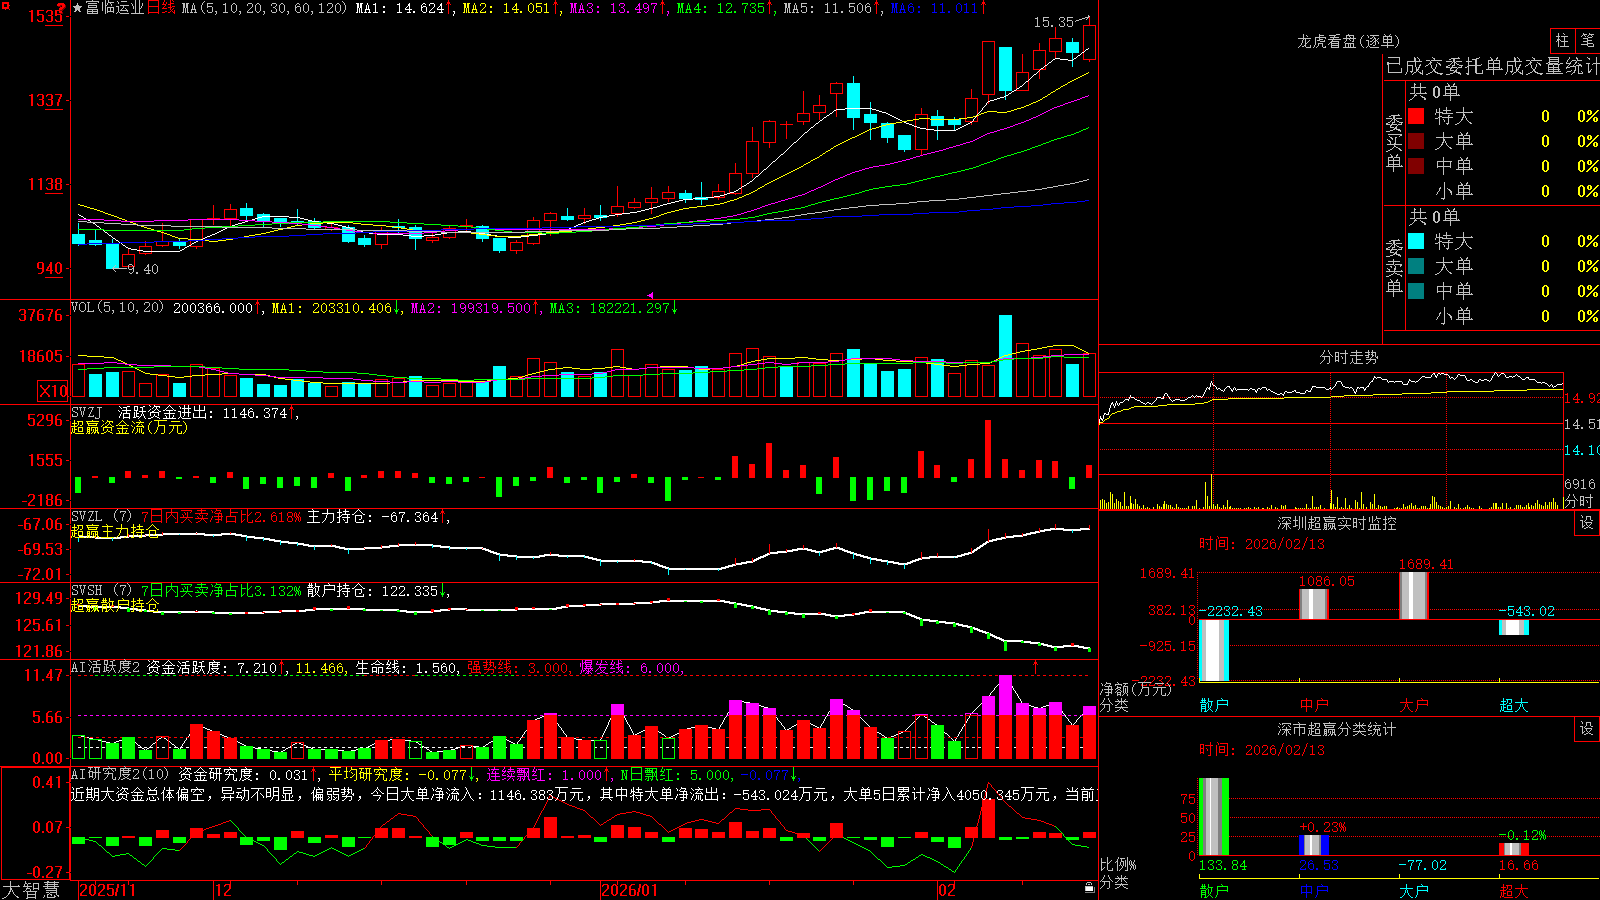Viewport: 1600px width, 900px height.
Task: Click the 深圳超赢实时监控 panel title
Action: (1337, 523)
